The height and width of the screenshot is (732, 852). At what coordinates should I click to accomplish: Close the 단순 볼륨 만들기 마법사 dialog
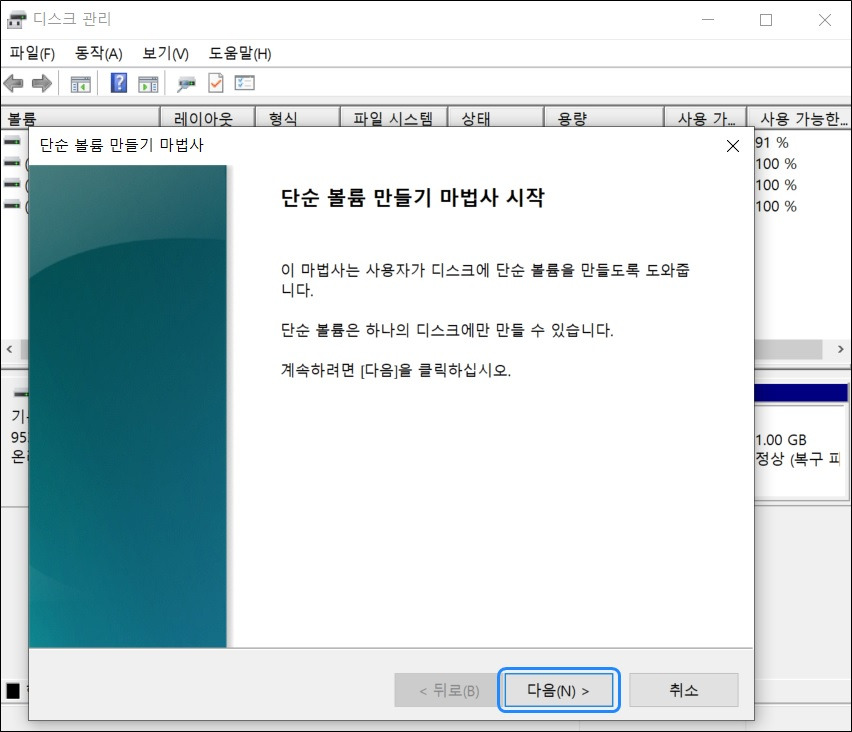[x=732, y=146]
